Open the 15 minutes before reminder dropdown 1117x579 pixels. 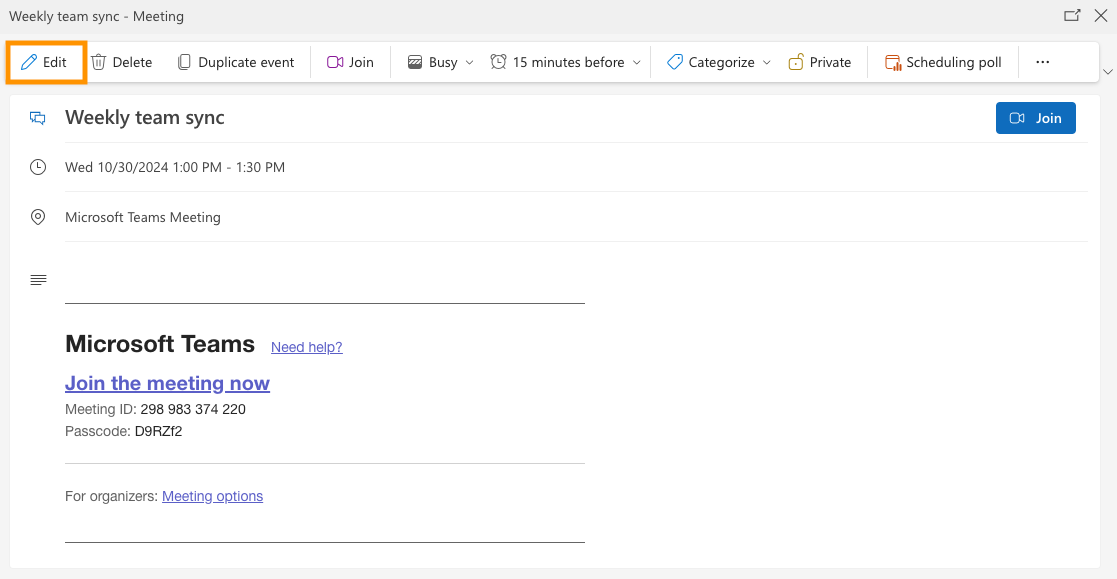click(x=636, y=62)
